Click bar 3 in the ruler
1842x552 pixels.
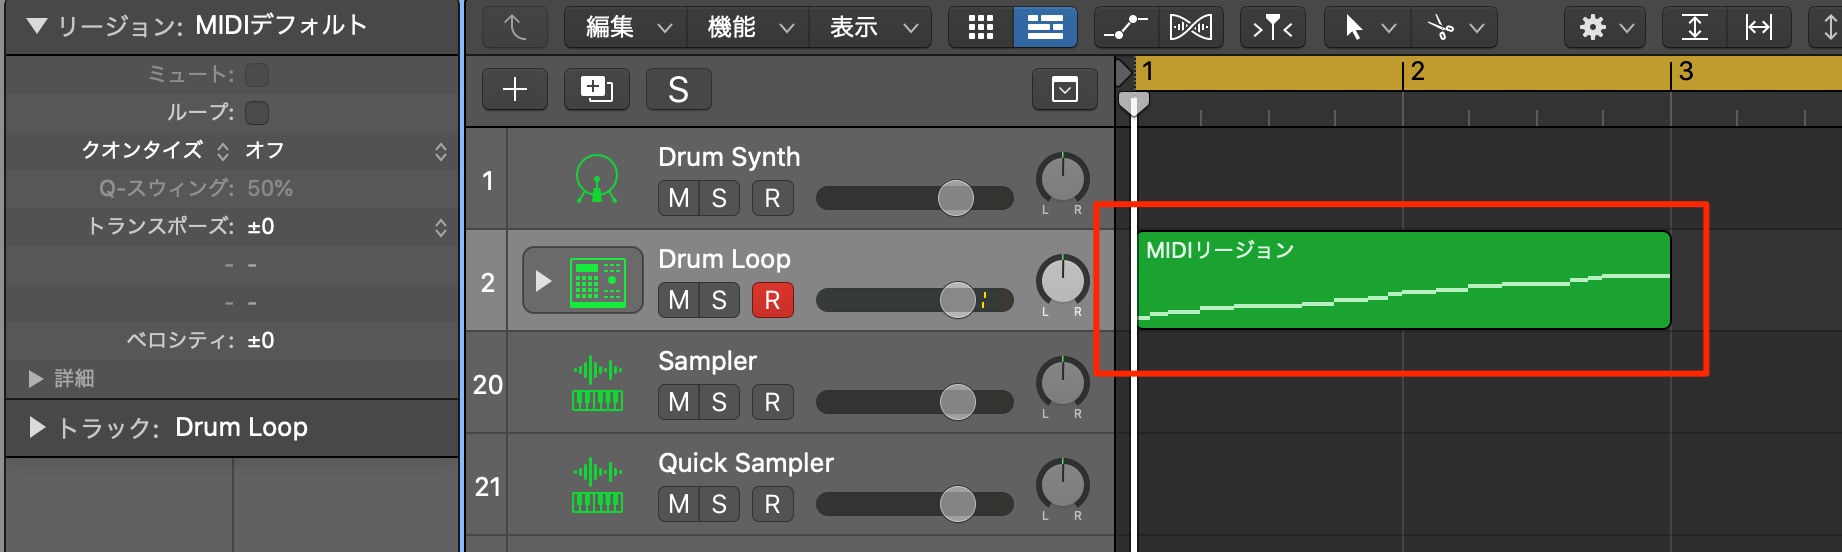tap(1686, 71)
